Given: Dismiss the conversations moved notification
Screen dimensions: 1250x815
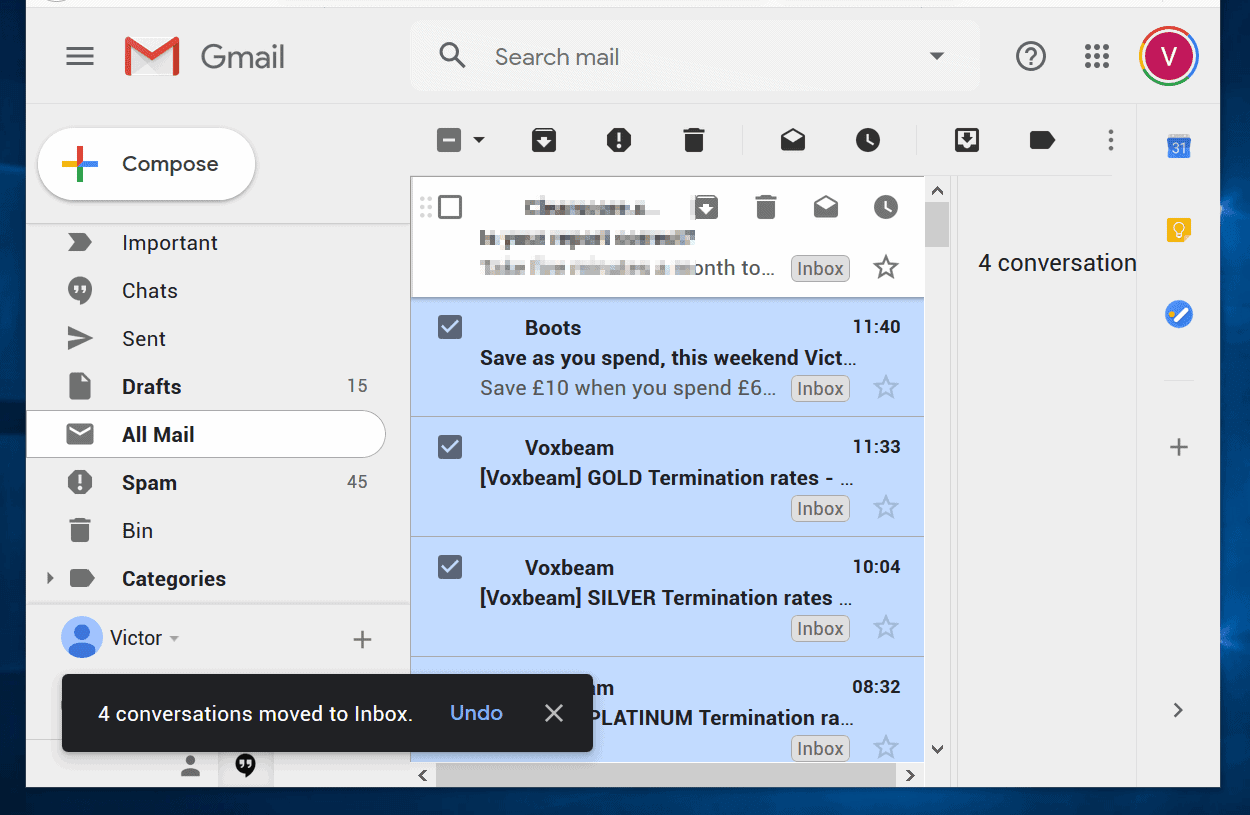Looking at the screenshot, I should pyautogui.click(x=553, y=713).
